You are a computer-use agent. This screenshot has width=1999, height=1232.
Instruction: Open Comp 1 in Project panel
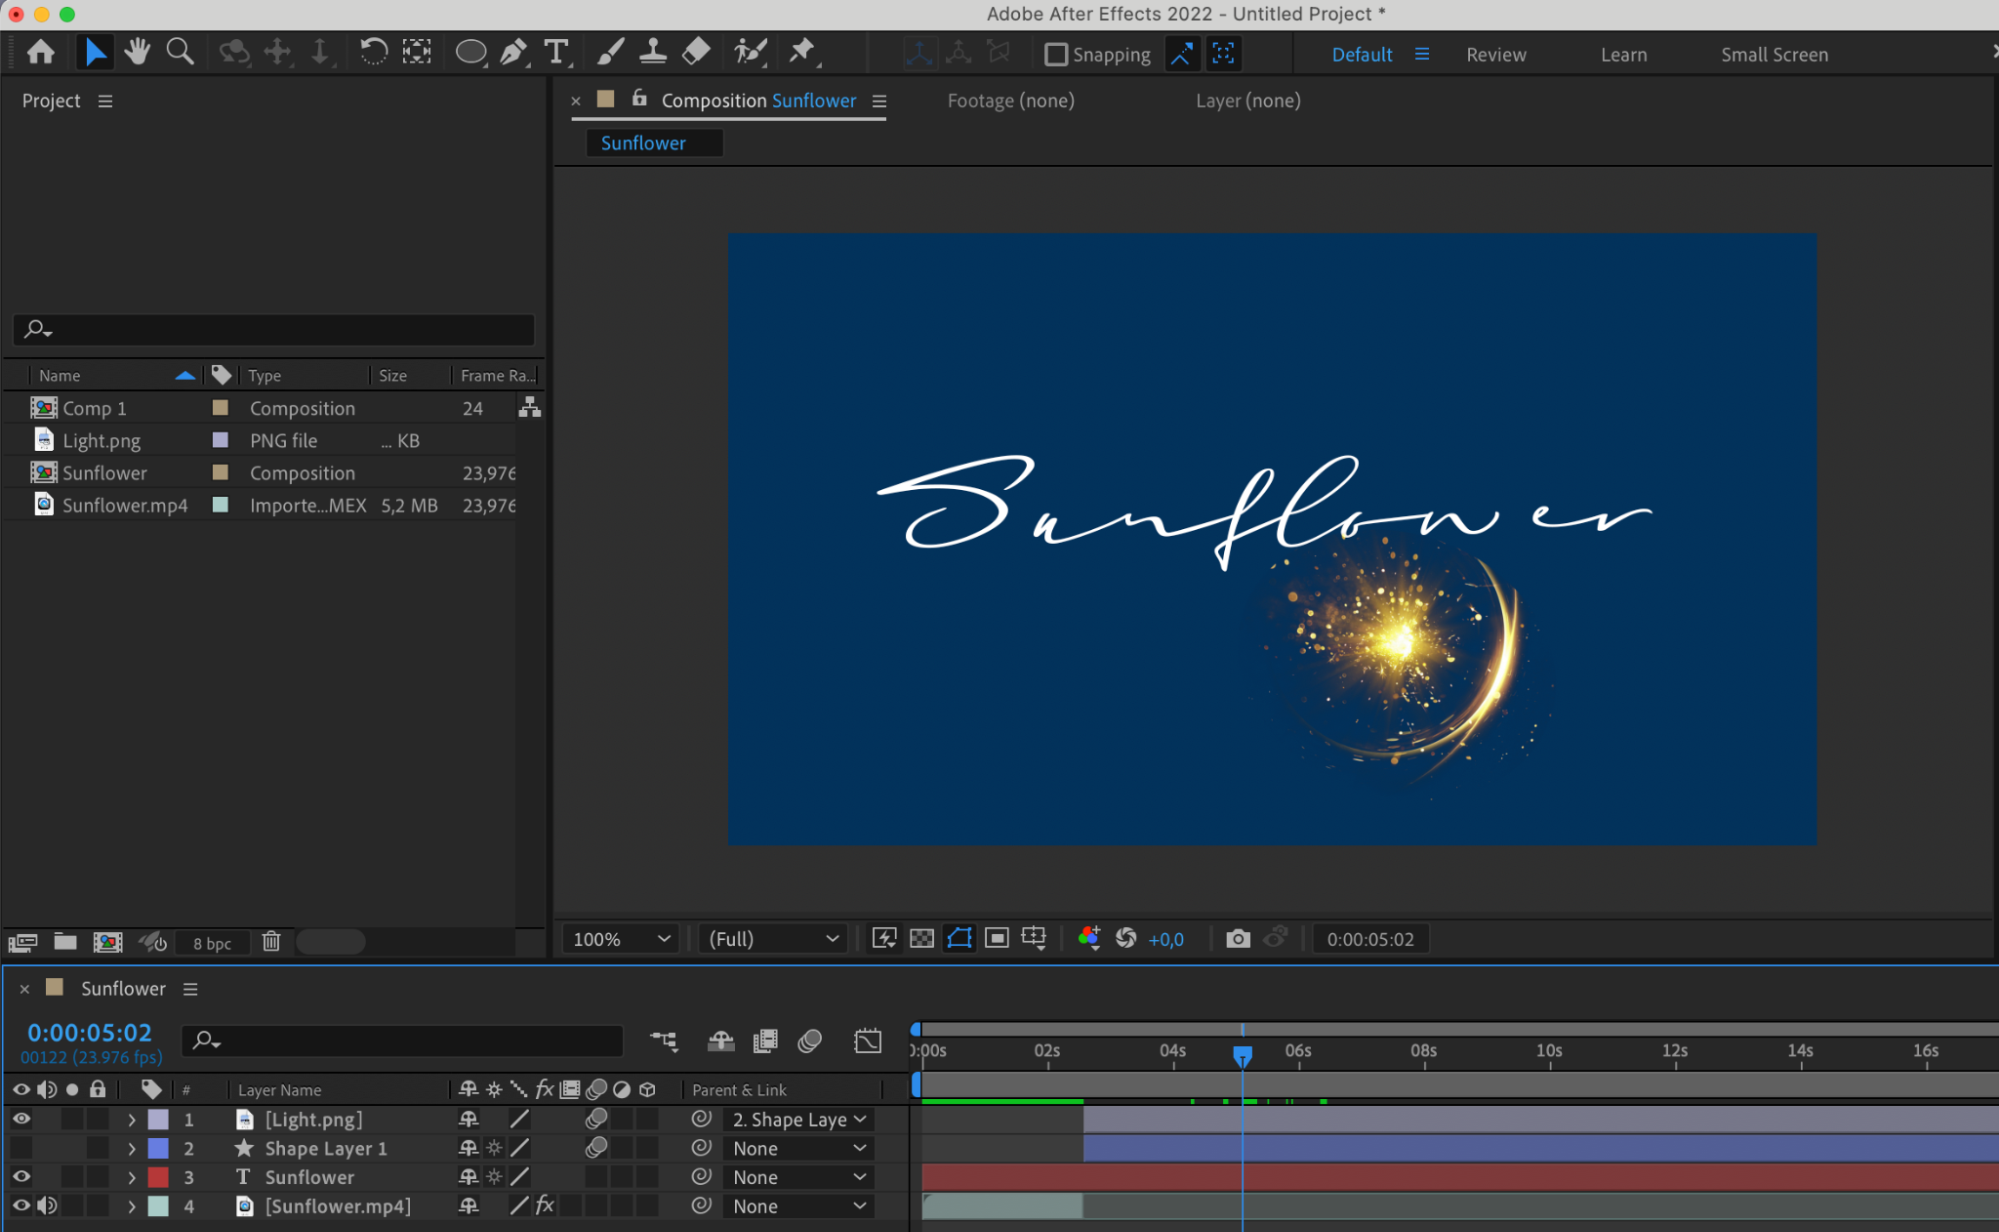point(94,408)
